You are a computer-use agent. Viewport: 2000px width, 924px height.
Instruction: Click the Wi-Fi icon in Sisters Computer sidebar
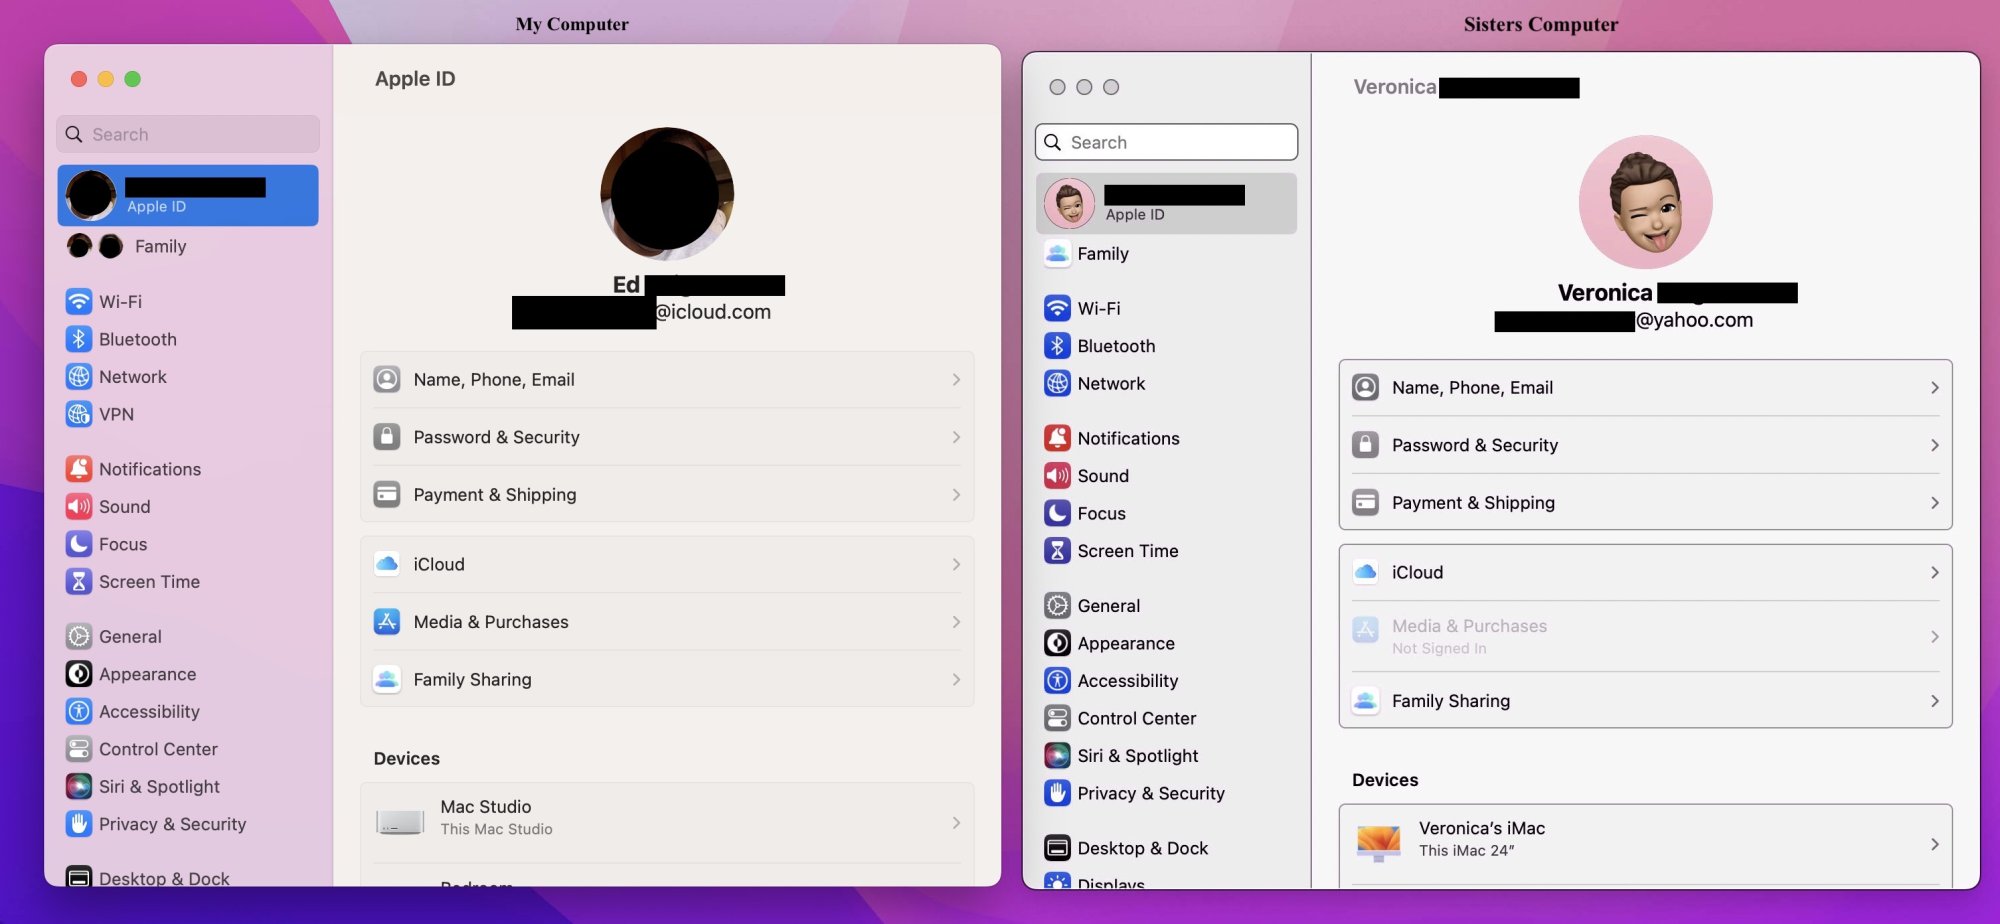pyautogui.click(x=1057, y=309)
